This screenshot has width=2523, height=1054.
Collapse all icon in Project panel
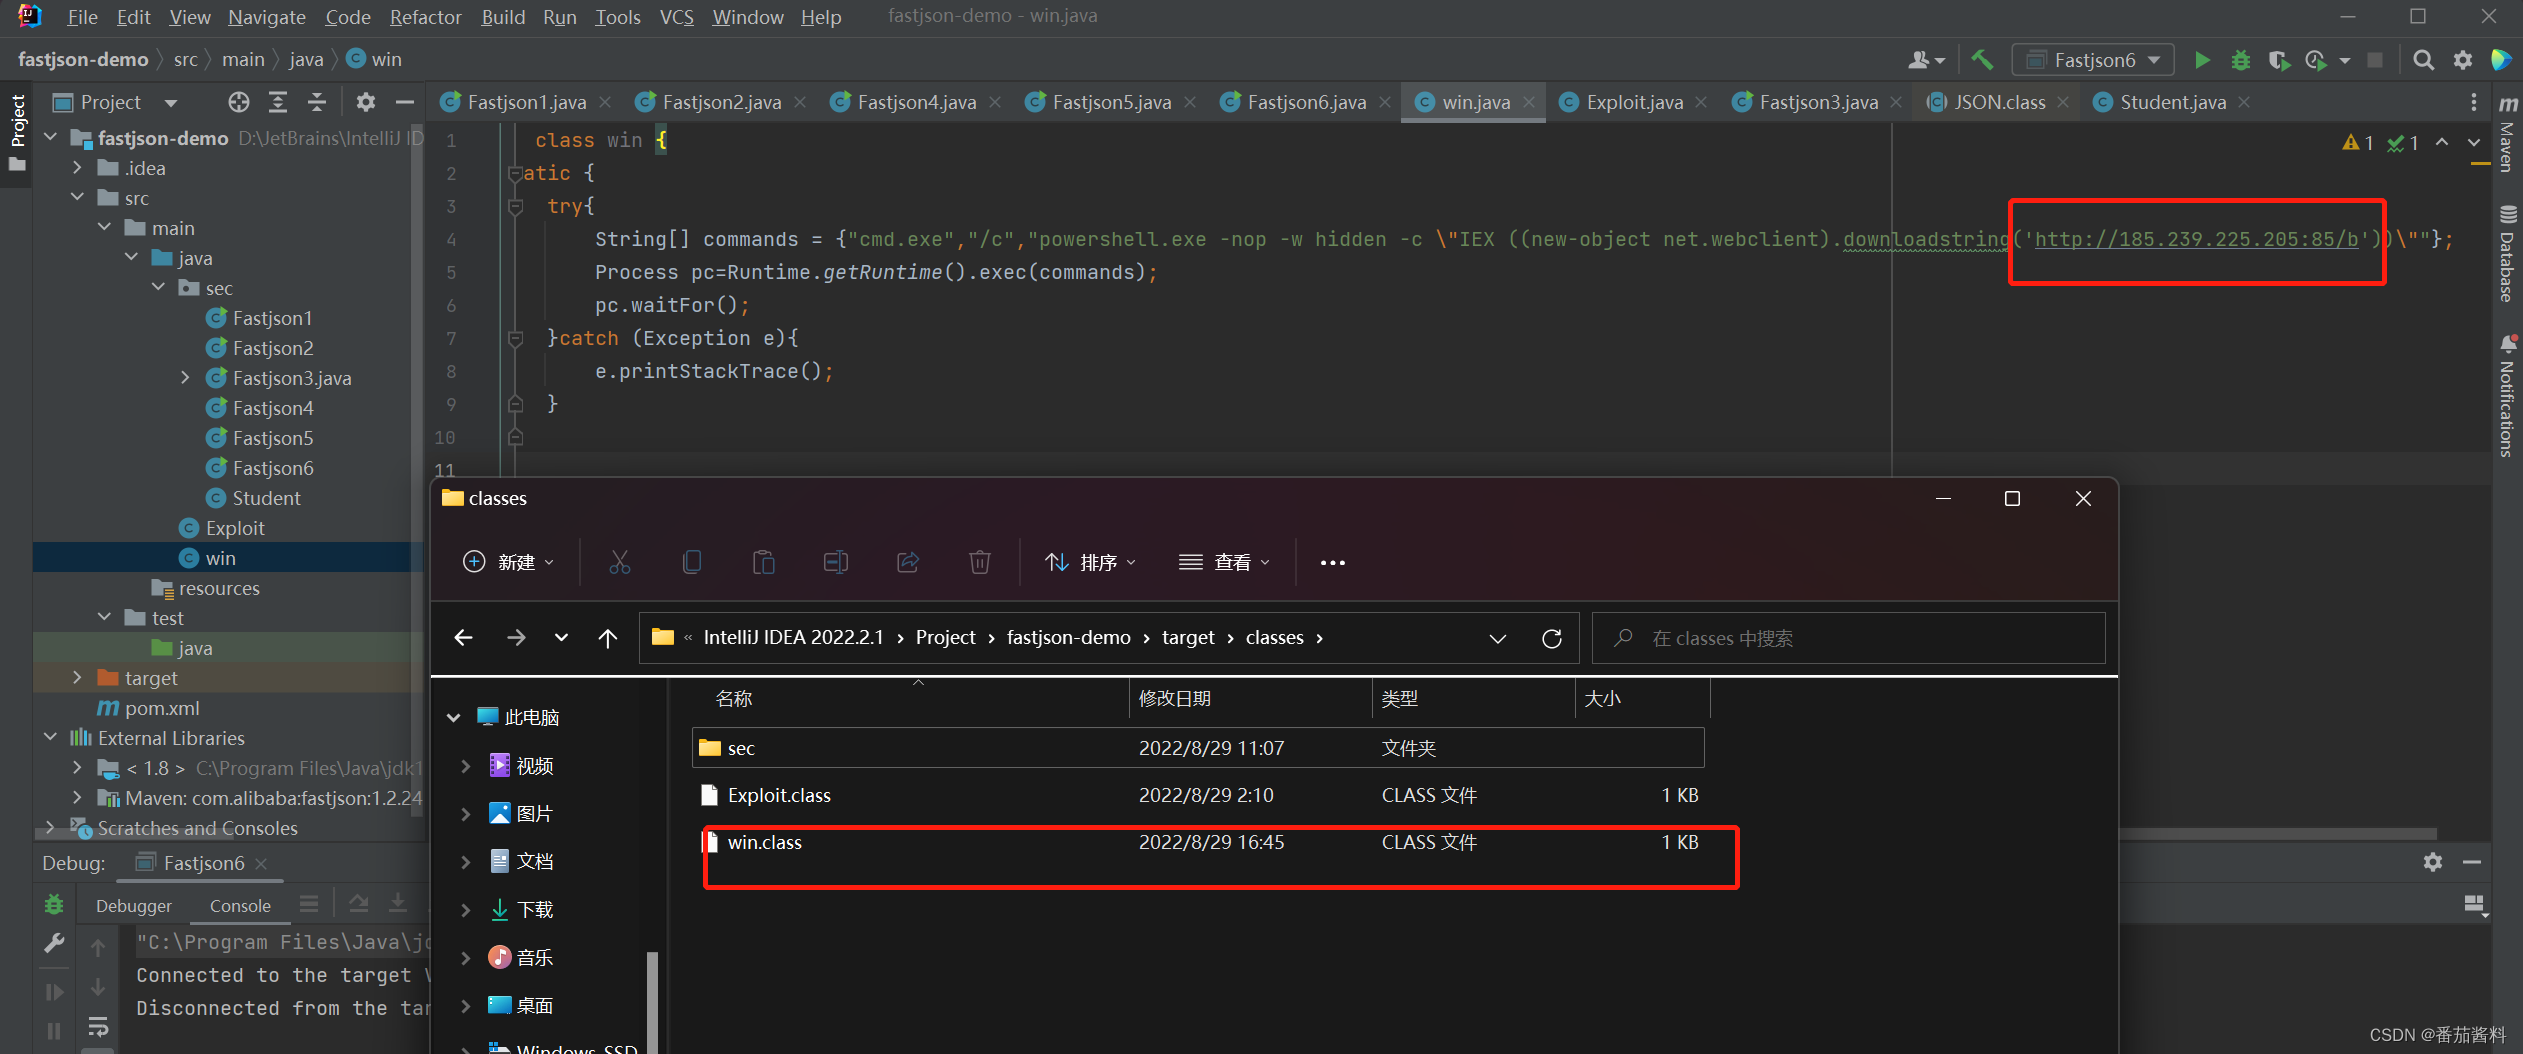tap(316, 102)
